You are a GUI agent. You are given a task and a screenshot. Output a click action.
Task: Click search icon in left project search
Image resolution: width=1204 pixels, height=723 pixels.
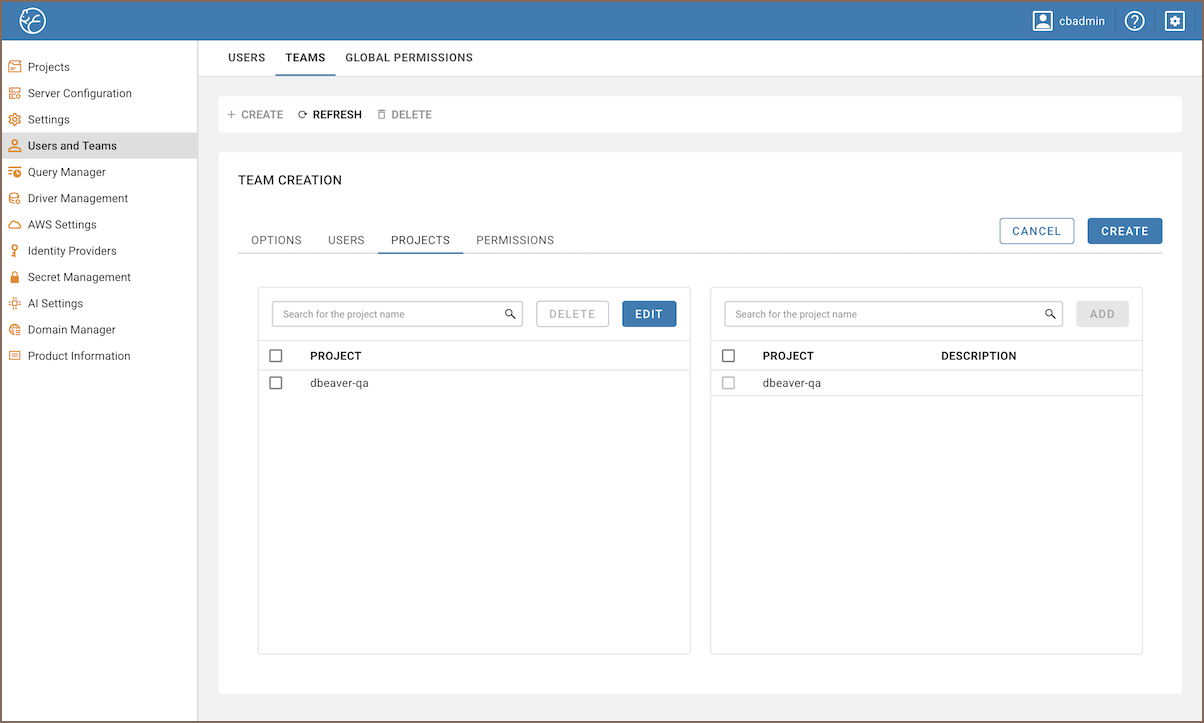510,314
